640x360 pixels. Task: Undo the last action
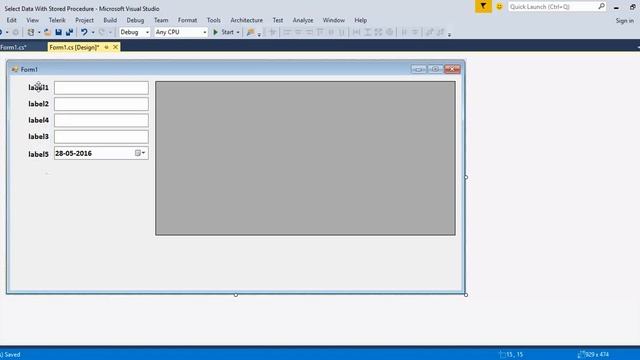pos(84,32)
